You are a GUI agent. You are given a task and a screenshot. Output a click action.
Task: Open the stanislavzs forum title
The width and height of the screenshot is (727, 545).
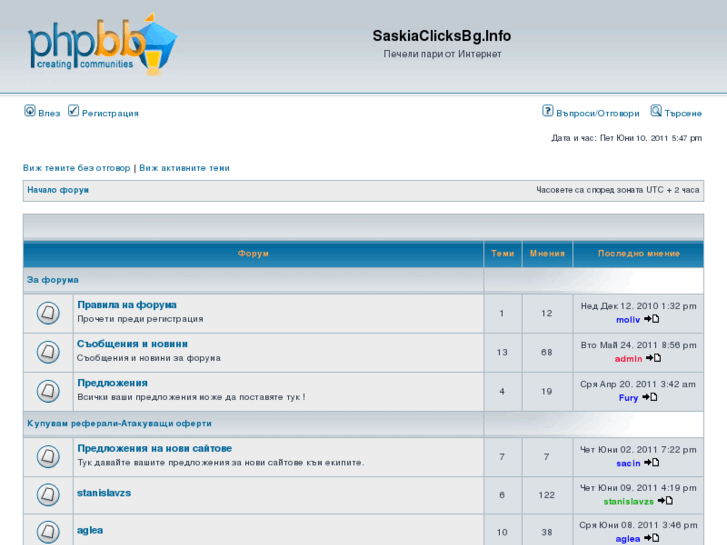pos(104,493)
